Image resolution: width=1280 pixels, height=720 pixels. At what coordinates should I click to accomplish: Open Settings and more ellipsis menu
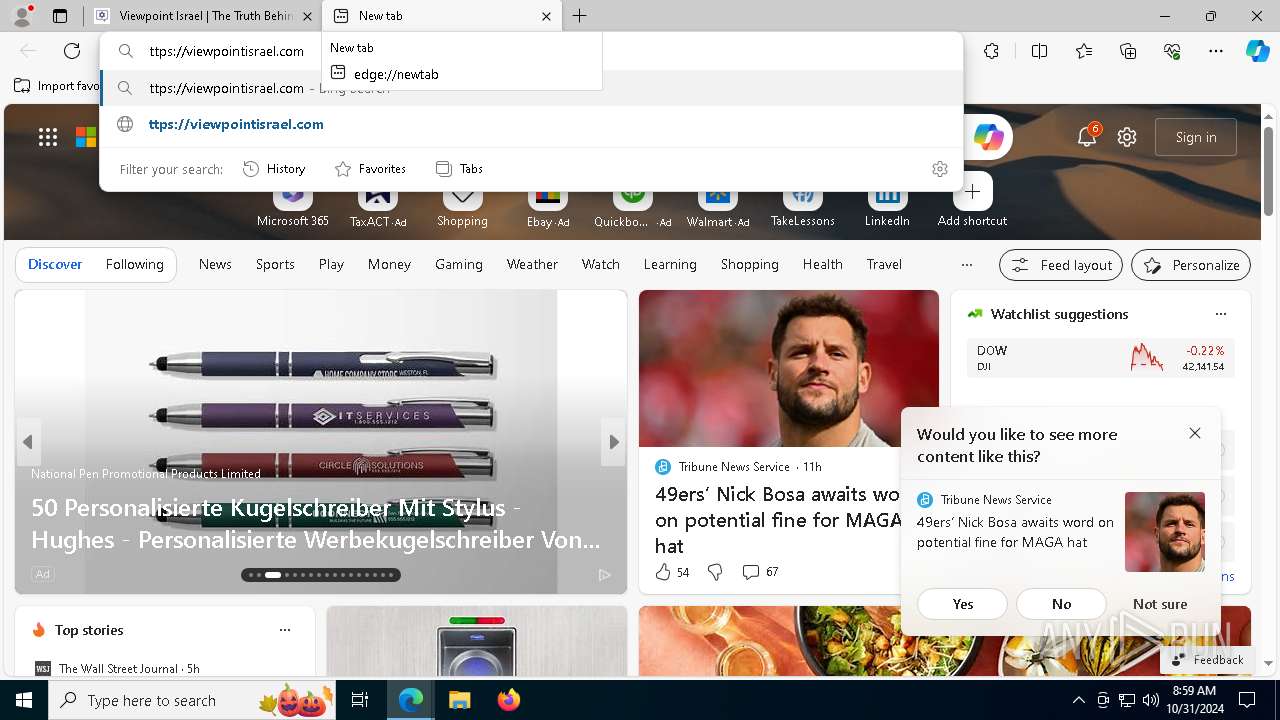pos(1216,51)
